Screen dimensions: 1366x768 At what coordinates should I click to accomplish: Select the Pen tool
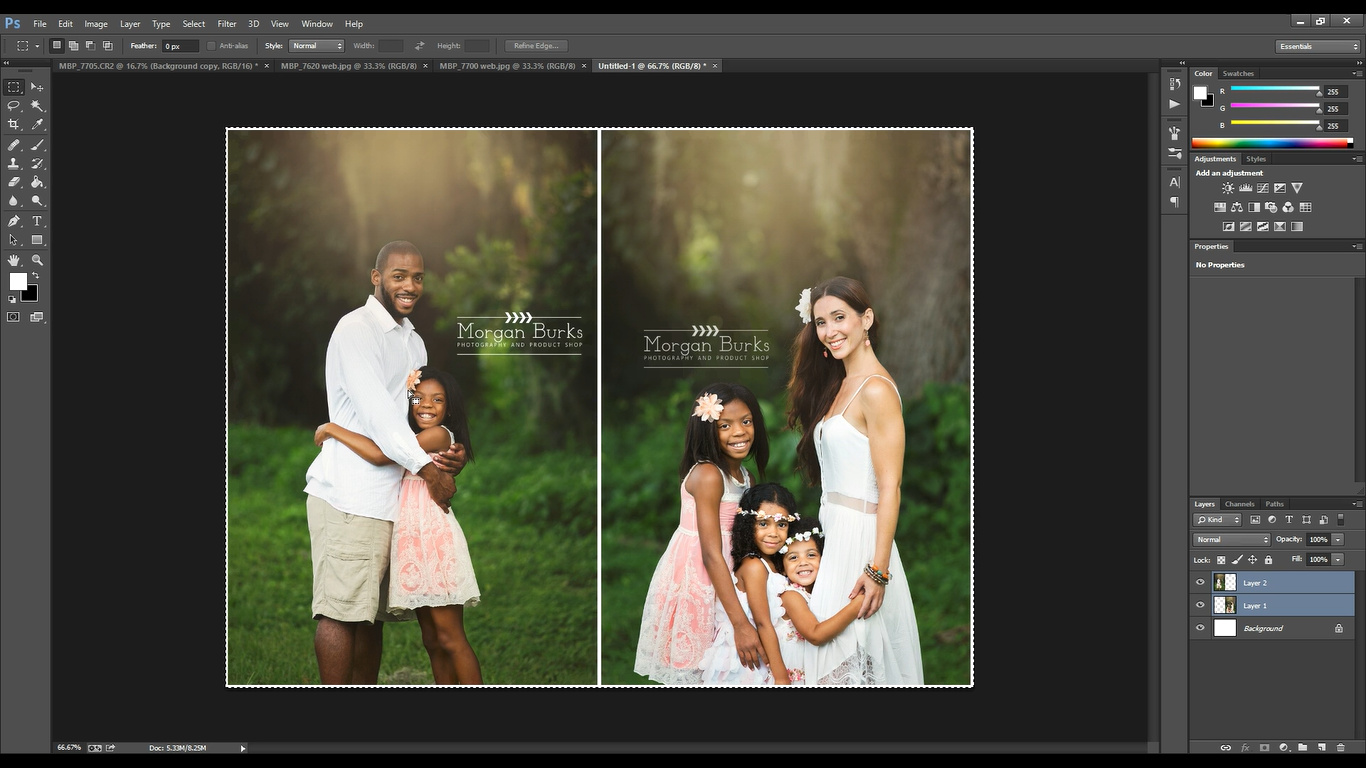pos(14,221)
